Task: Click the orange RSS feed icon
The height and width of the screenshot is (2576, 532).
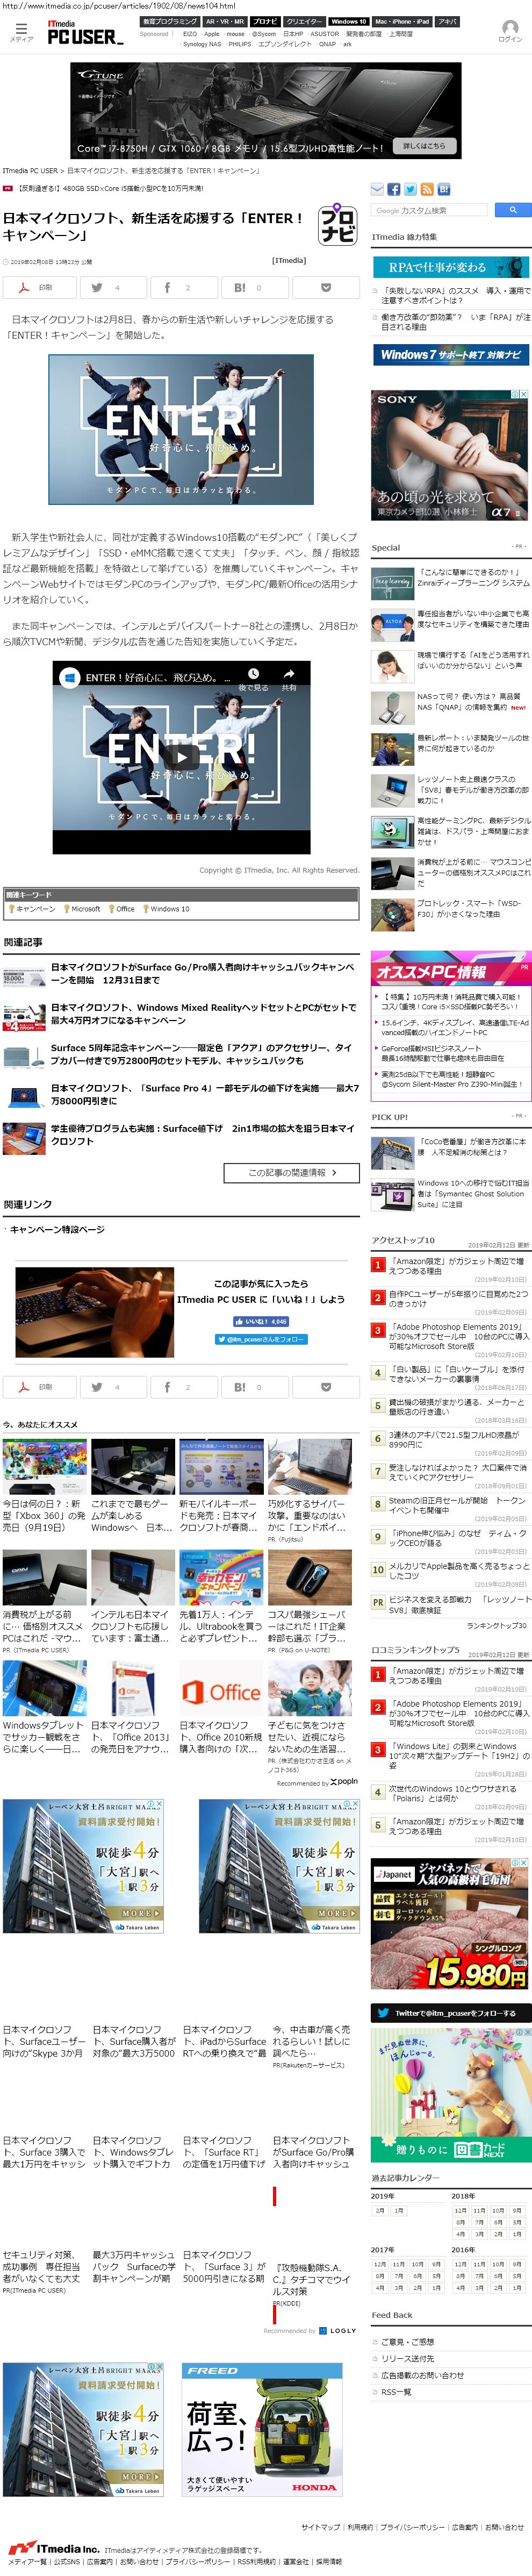Action: 427,189
